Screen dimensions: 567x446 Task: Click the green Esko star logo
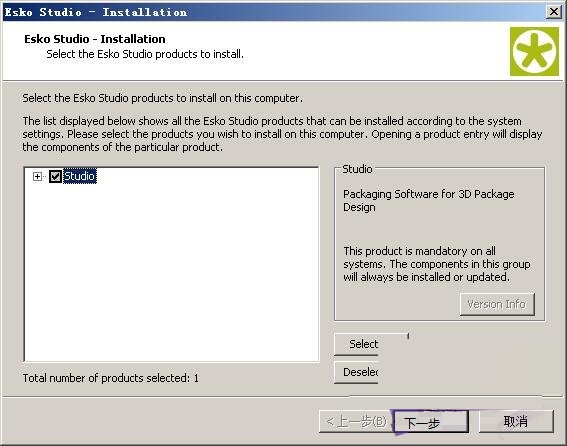pyautogui.click(x=534, y=51)
